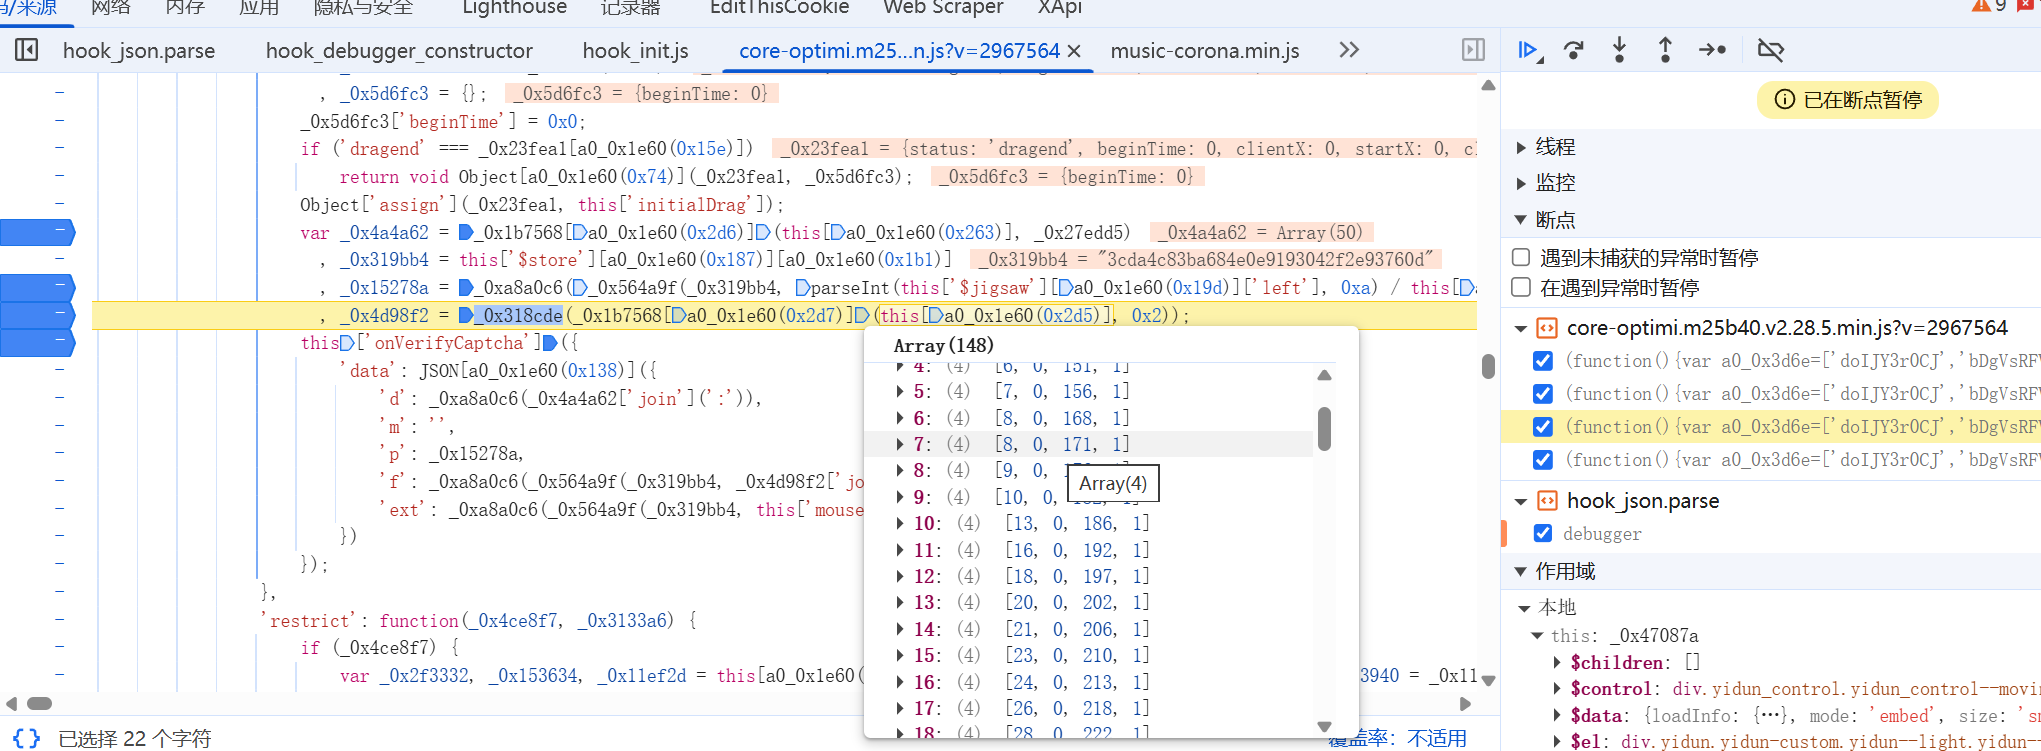The height and width of the screenshot is (751, 2041).
Task: Open the hook_debugger_constructor tab
Action: pyautogui.click(x=399, y=51)
